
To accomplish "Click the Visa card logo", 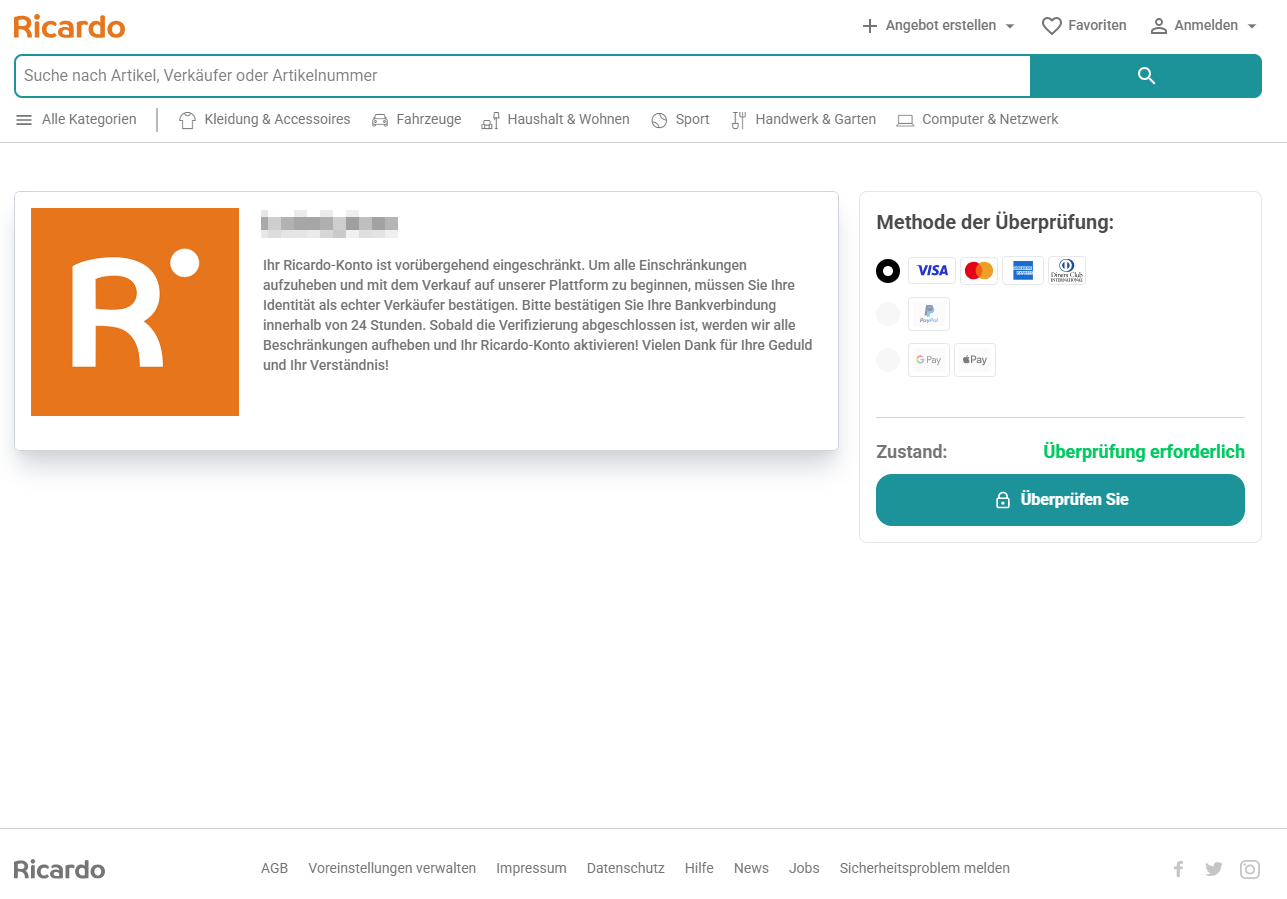I will click(932, 270).
